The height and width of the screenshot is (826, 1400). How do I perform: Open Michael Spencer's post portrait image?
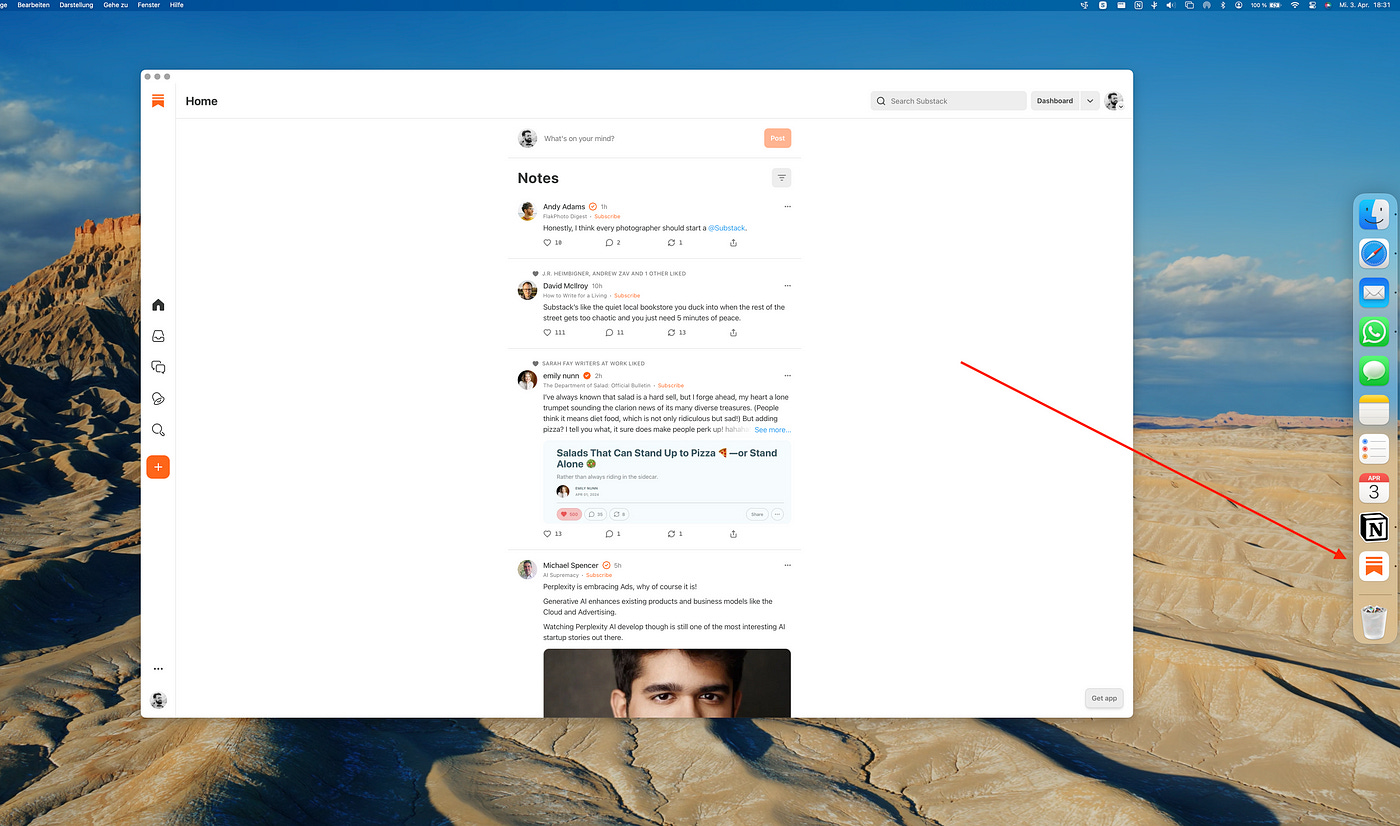[667, 683]
